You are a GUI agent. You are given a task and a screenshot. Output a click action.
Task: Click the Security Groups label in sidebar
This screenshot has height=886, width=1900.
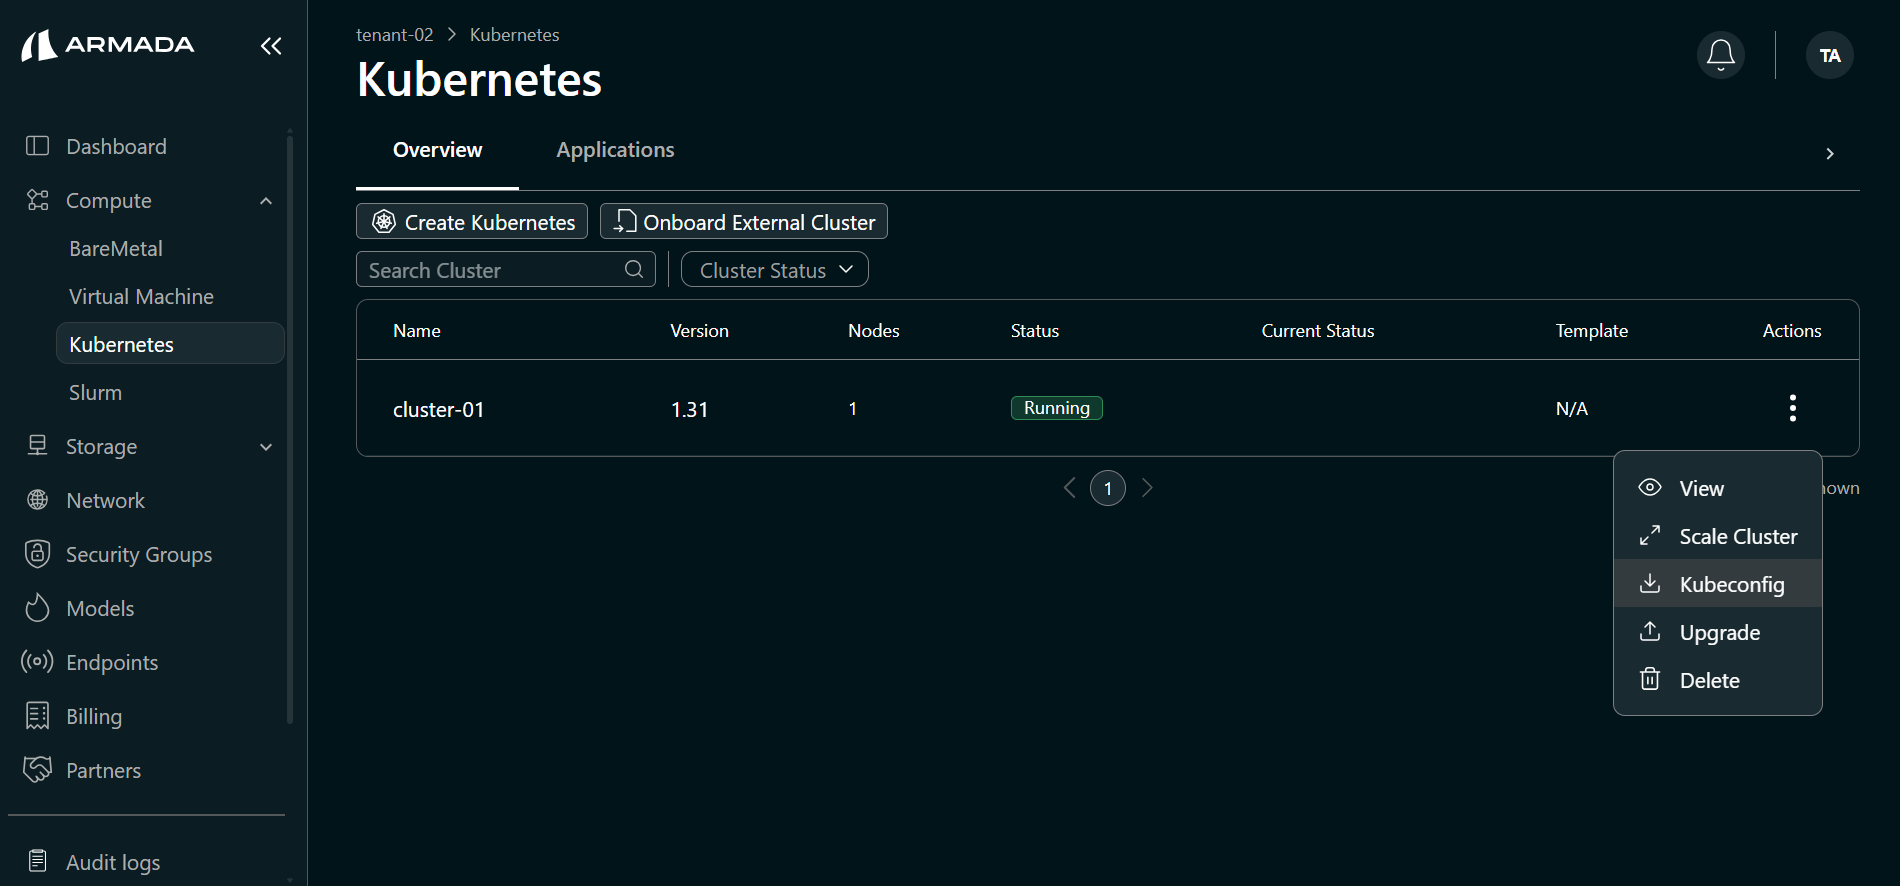click(139, 554)
